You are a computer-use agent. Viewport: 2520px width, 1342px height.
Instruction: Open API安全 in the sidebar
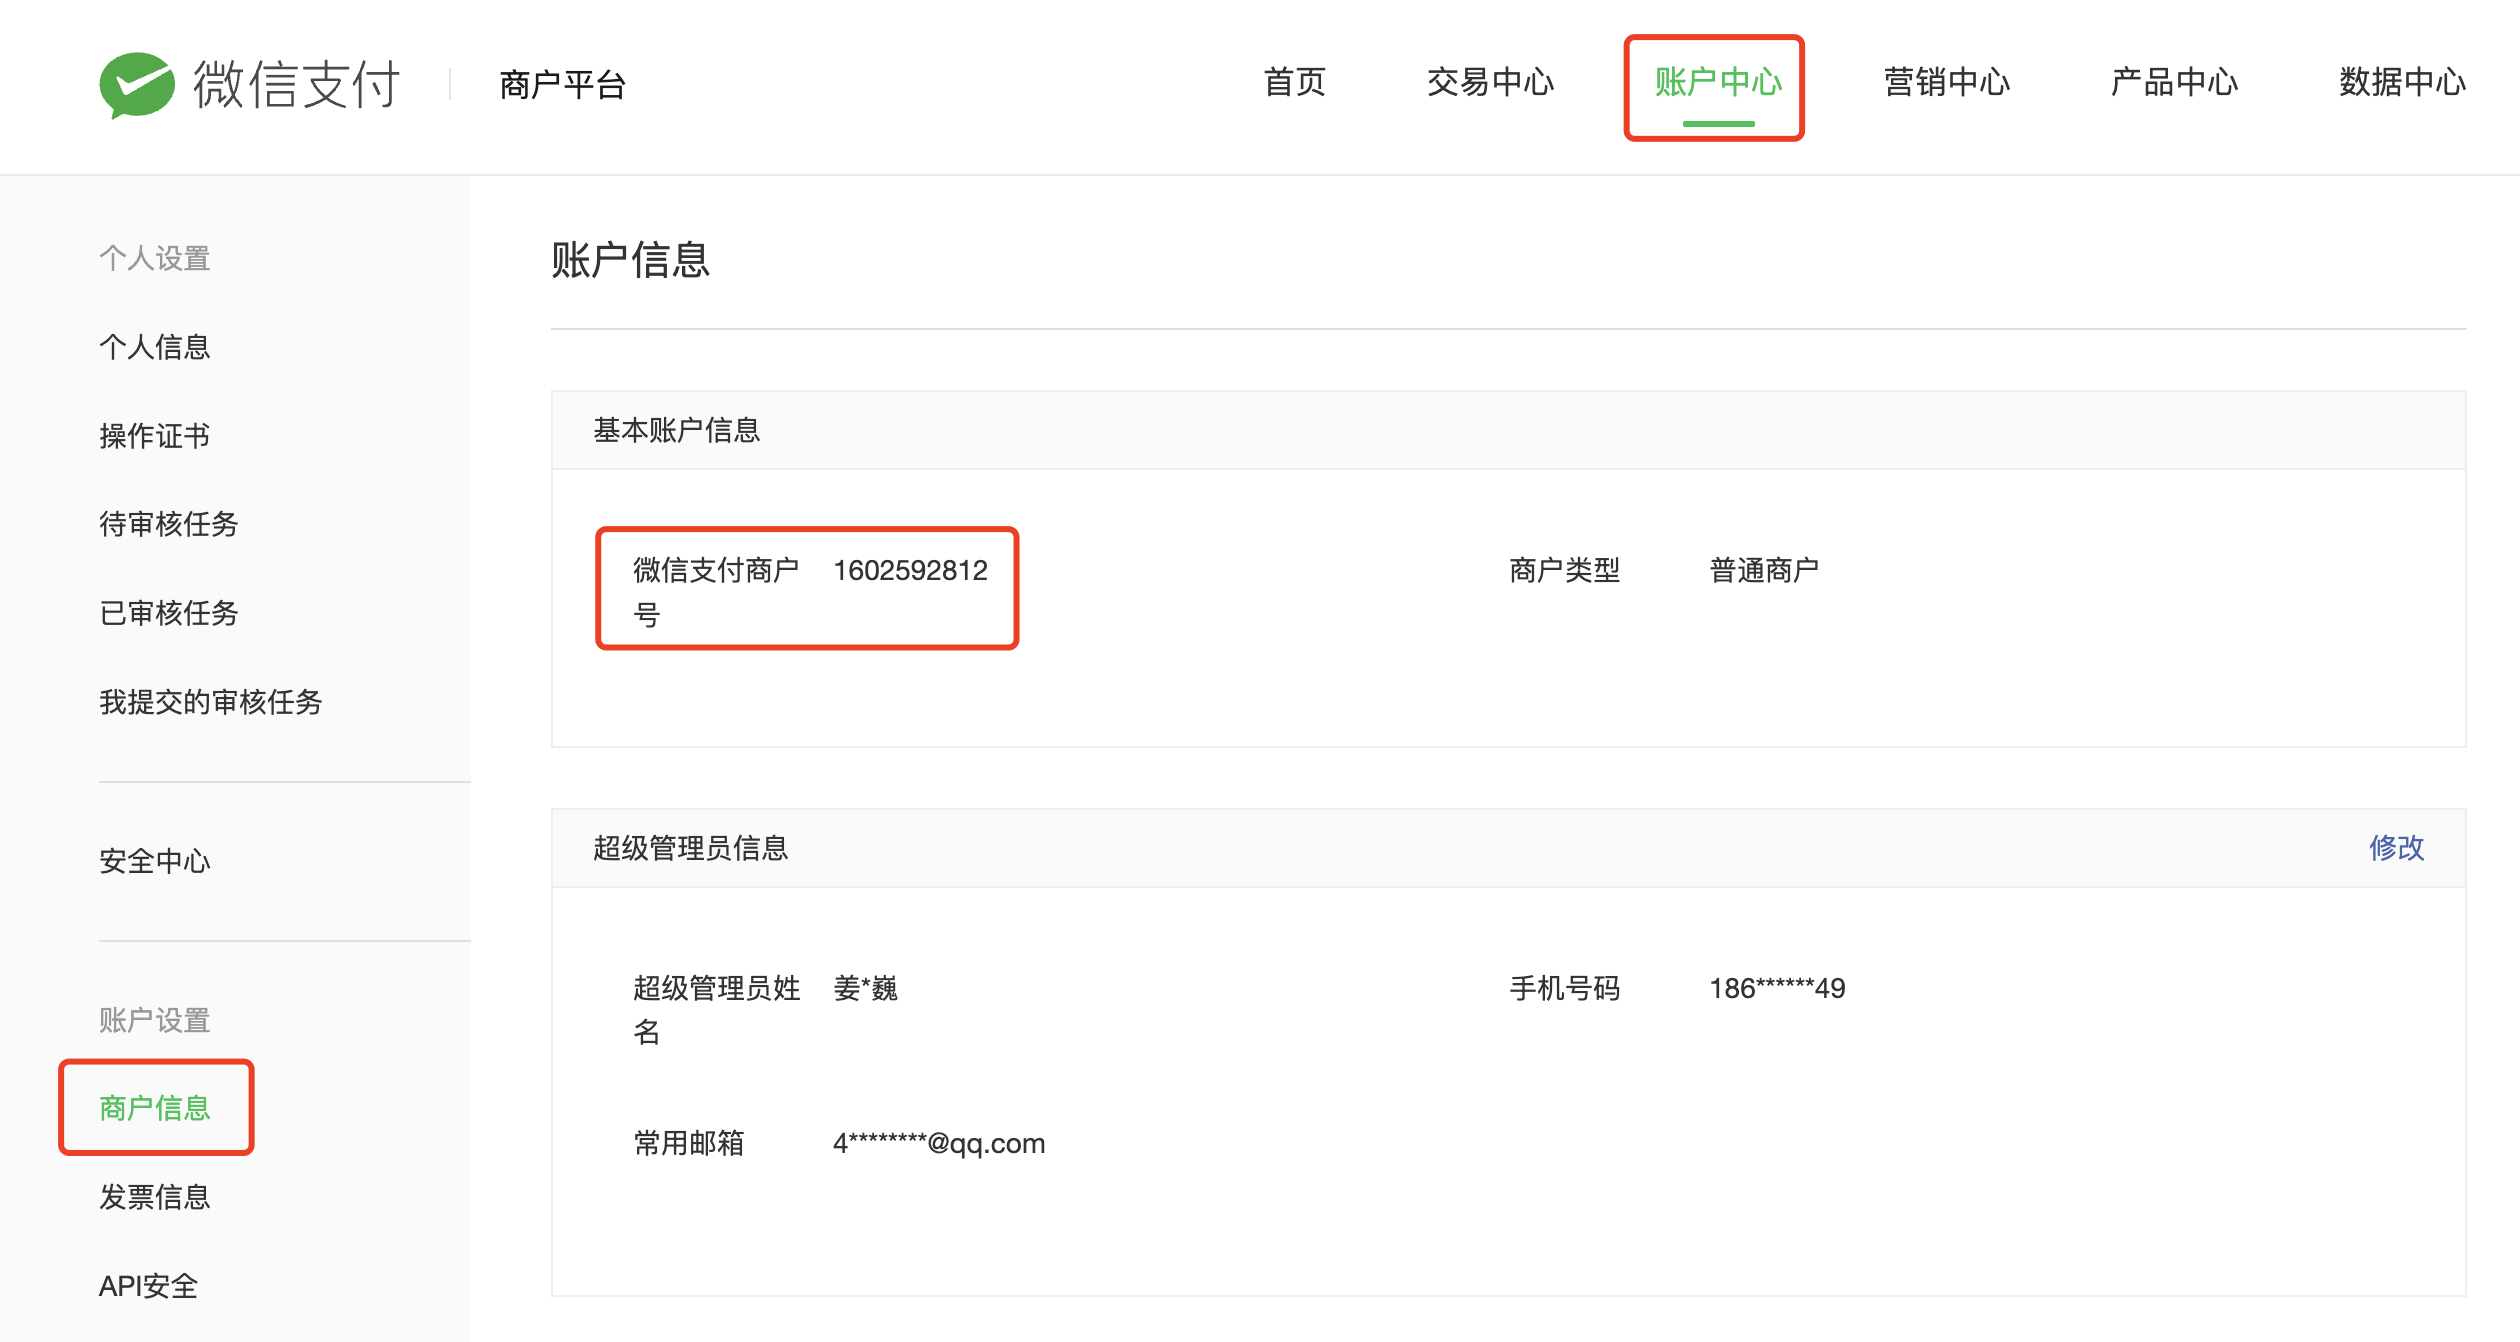[x=149, y=1286]
